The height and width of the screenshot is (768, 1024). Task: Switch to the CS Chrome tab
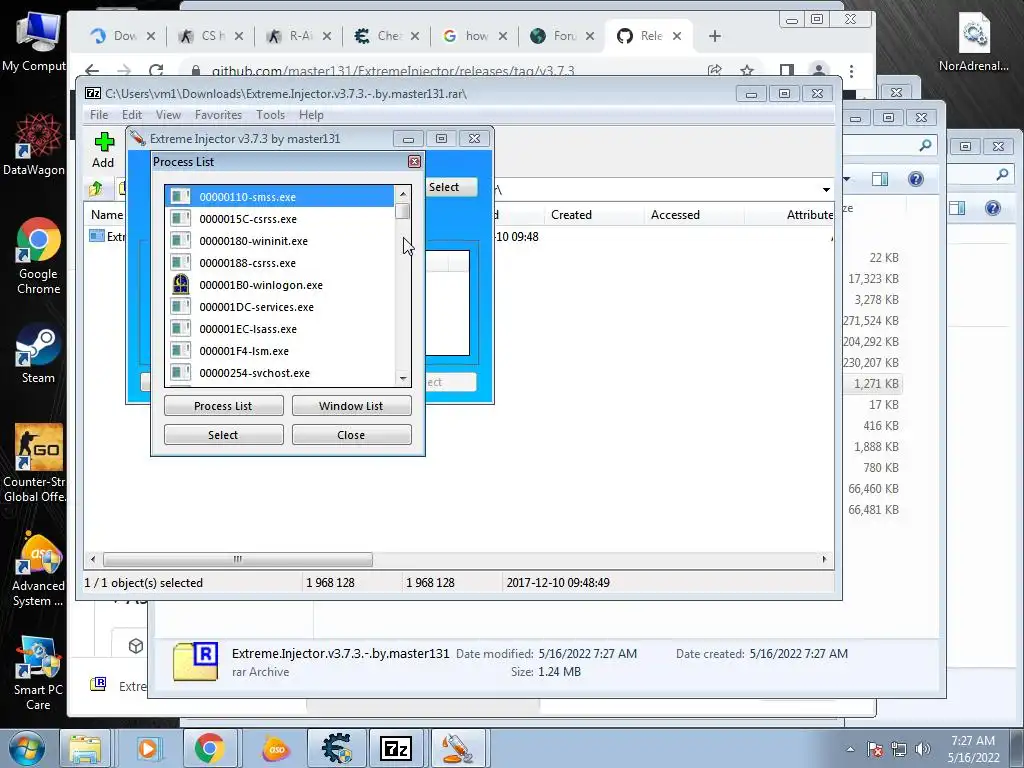click(x=210, y=36)
